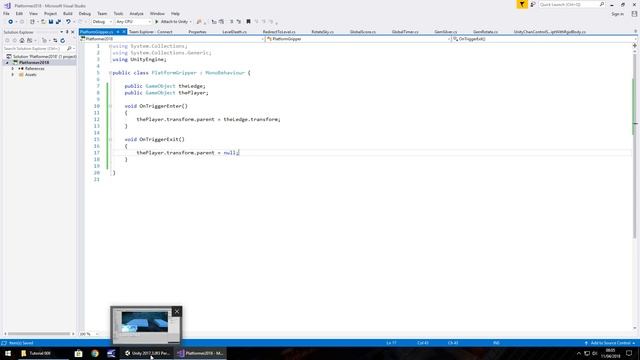Viewport: 640px width, 360px height.
Task: Switch to the GlobalTimer.cs tab
Action: click(x=405, y=32)
